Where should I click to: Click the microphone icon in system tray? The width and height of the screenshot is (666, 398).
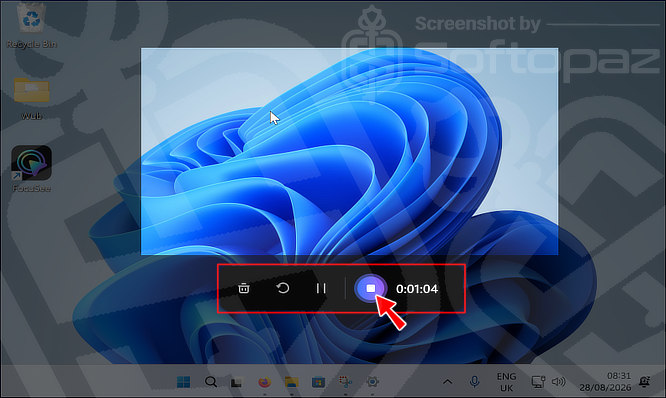click(474, 382)
